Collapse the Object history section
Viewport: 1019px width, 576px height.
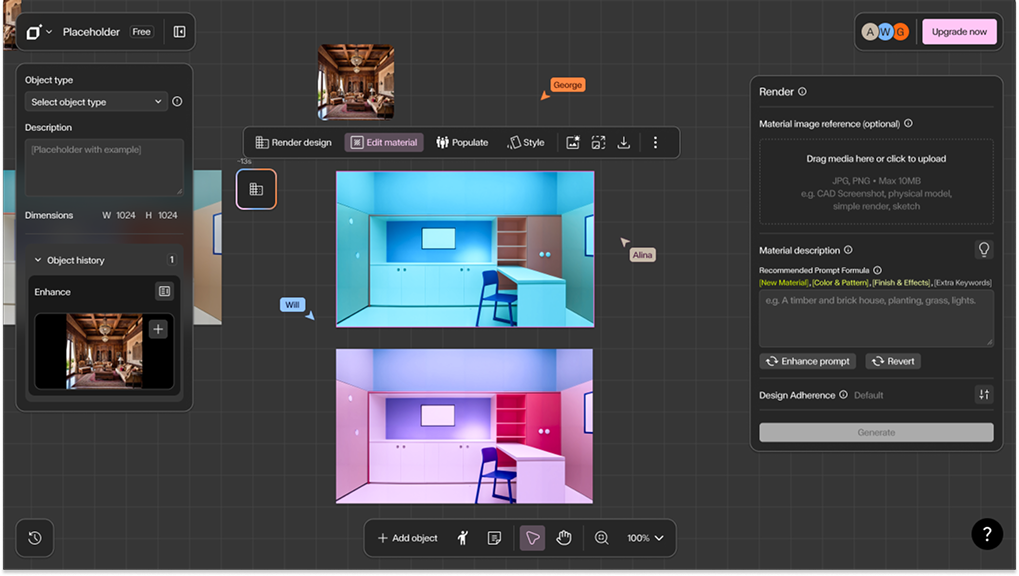click(x=37, y=260)
